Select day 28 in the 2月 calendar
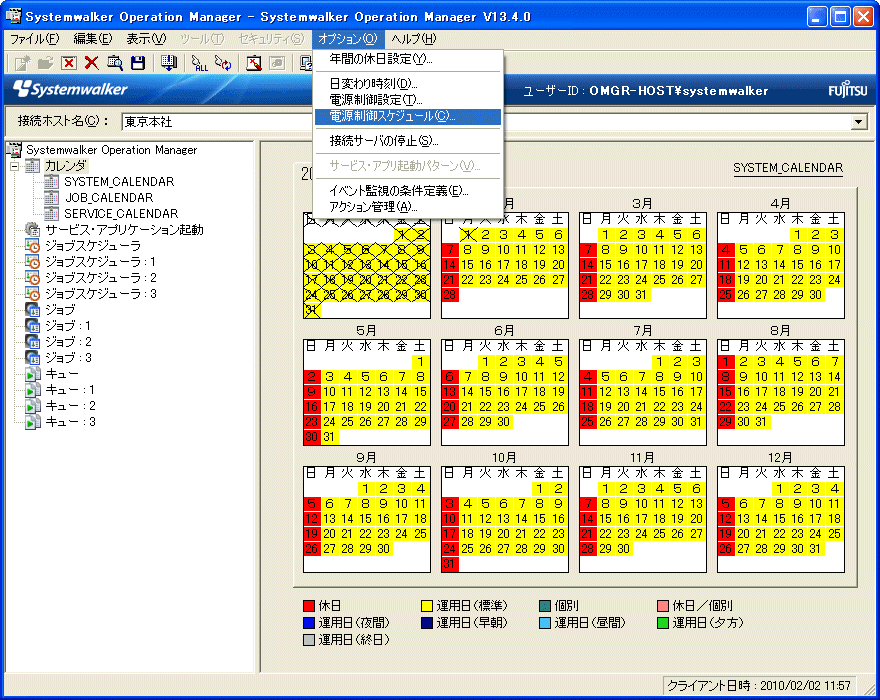This screenshot has width=880, height=700. click(x=450, y=295)
